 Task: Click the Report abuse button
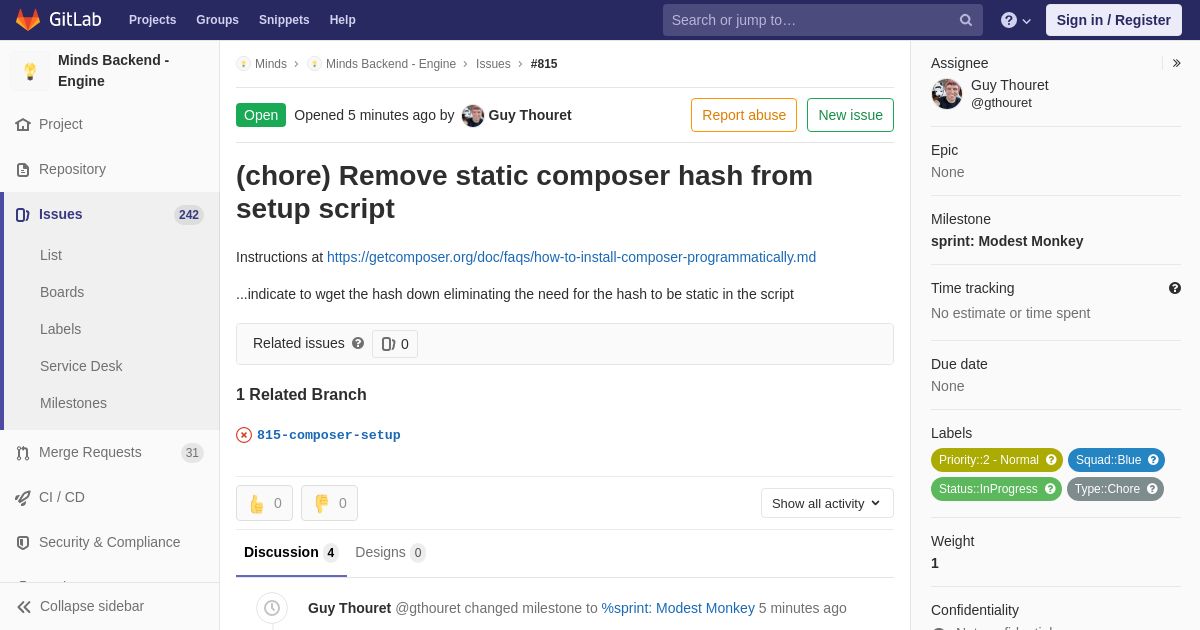coord(744,115)
